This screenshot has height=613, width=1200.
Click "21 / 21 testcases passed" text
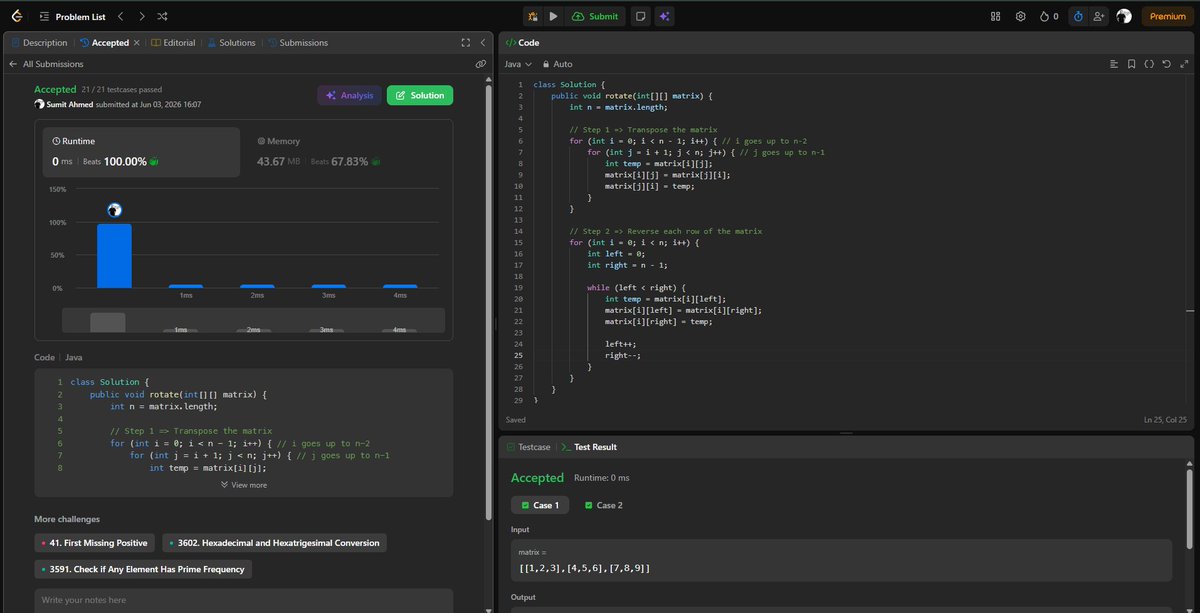pos(122,90)
